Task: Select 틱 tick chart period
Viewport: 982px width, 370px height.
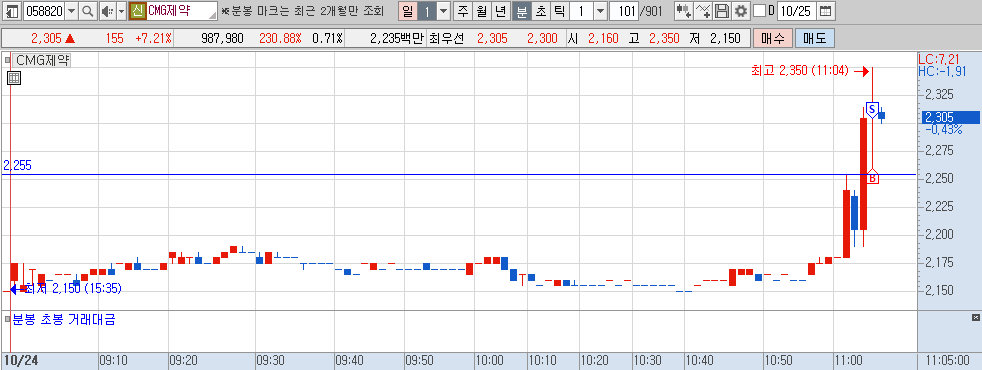Action: click(559, 11)
